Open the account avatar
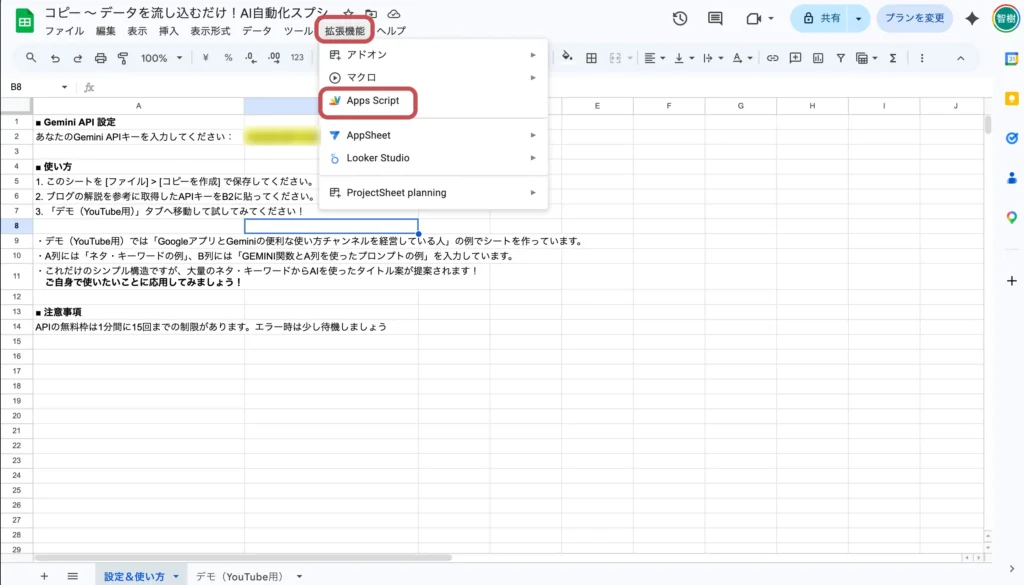Image resolution: width=1024 pixels, height=585 pixels. (x=1006, y=18)
